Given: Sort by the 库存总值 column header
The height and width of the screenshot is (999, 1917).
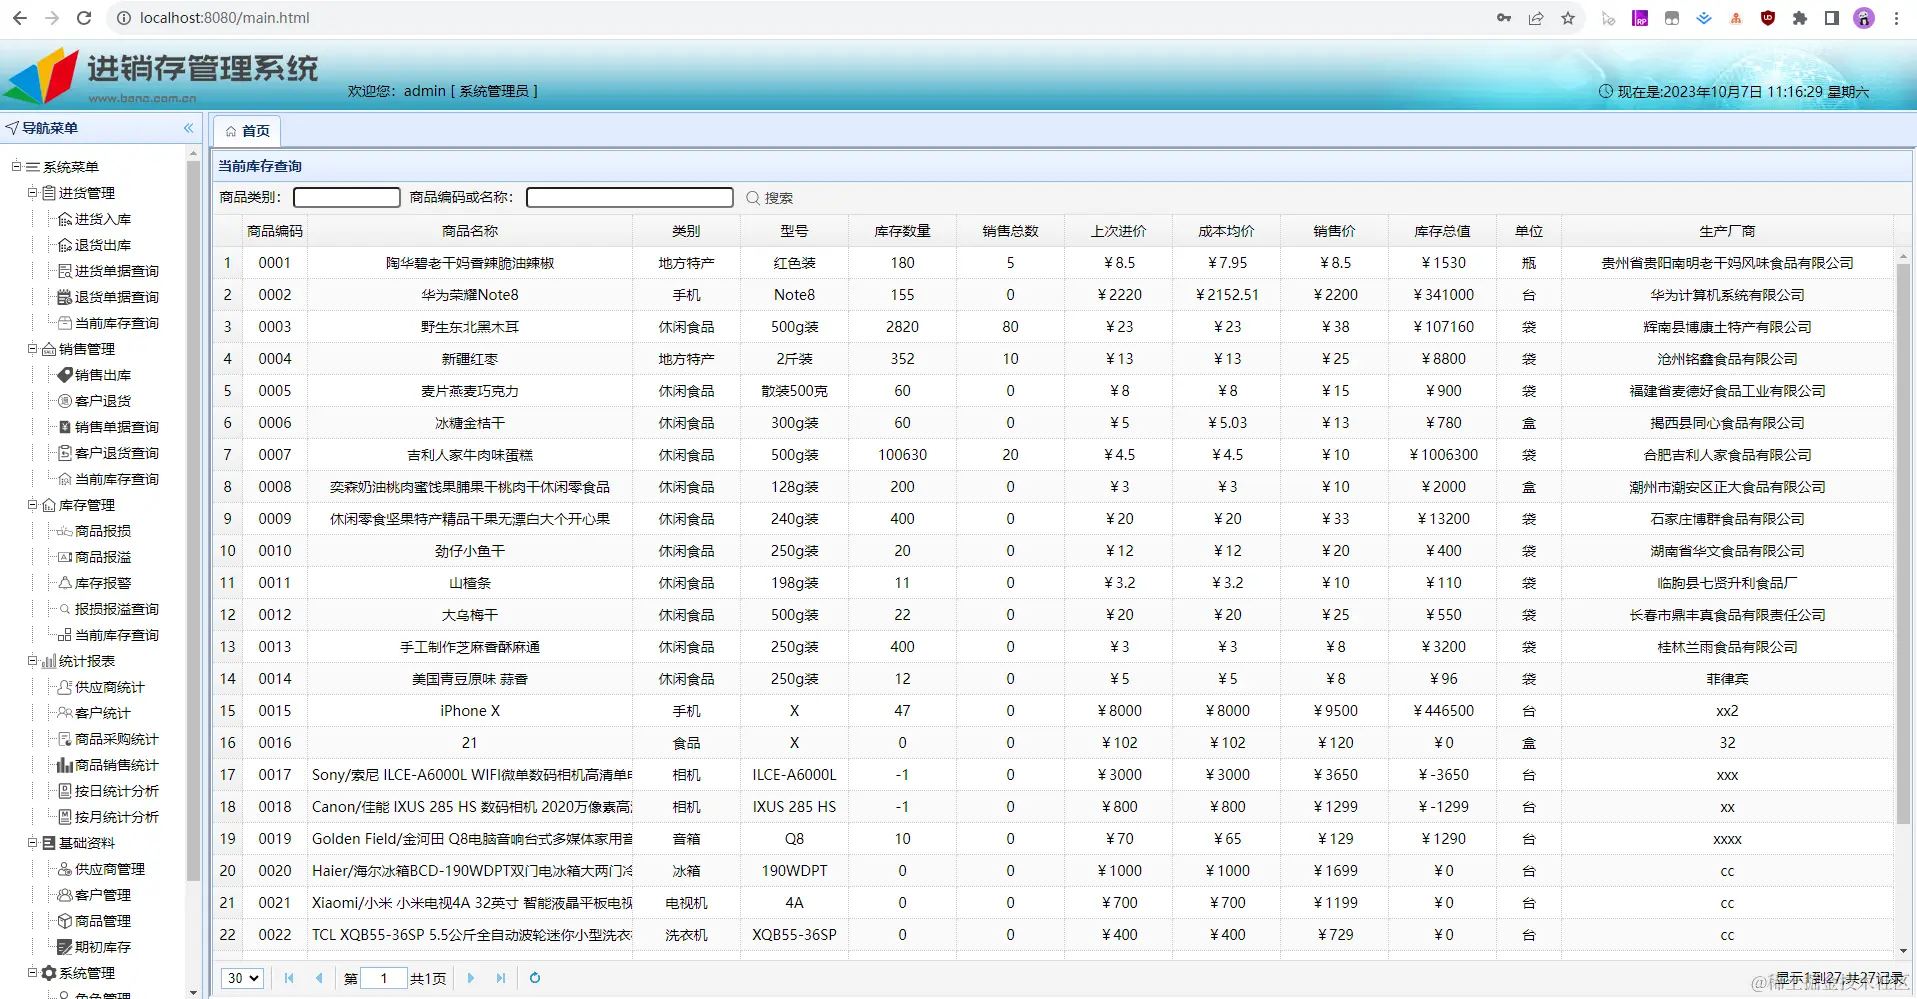Looking at the screenshot, I should tap(1442, 231).
